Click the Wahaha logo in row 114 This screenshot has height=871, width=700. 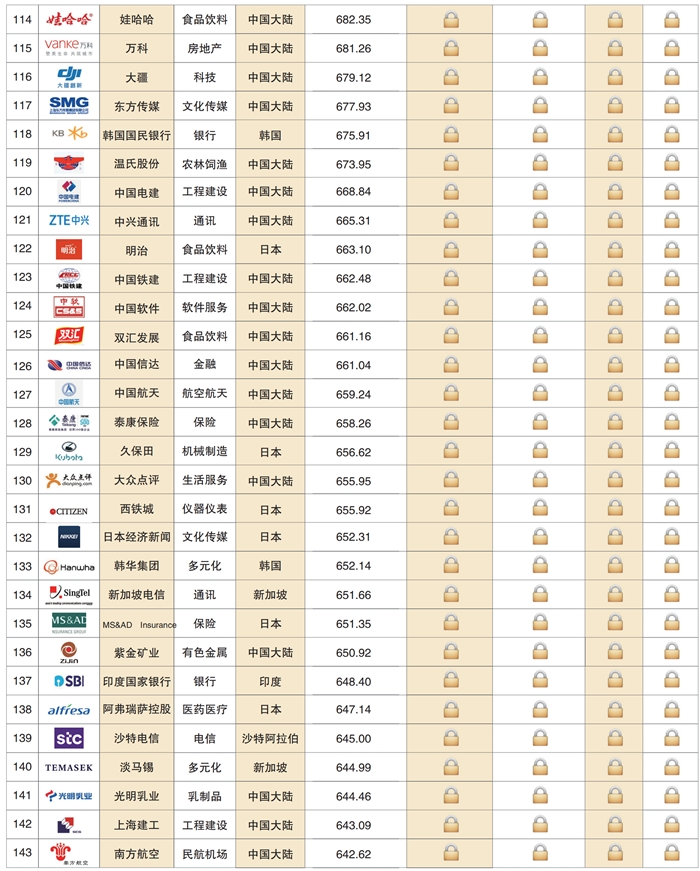(69, 20)
